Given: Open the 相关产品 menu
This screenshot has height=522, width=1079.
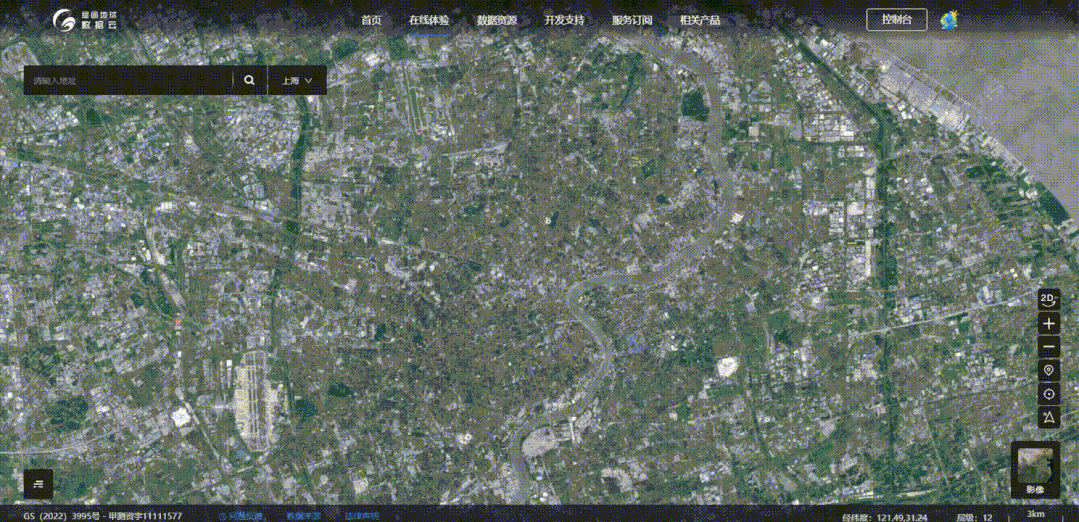Looking at the screenshot, I should point(699,20).
